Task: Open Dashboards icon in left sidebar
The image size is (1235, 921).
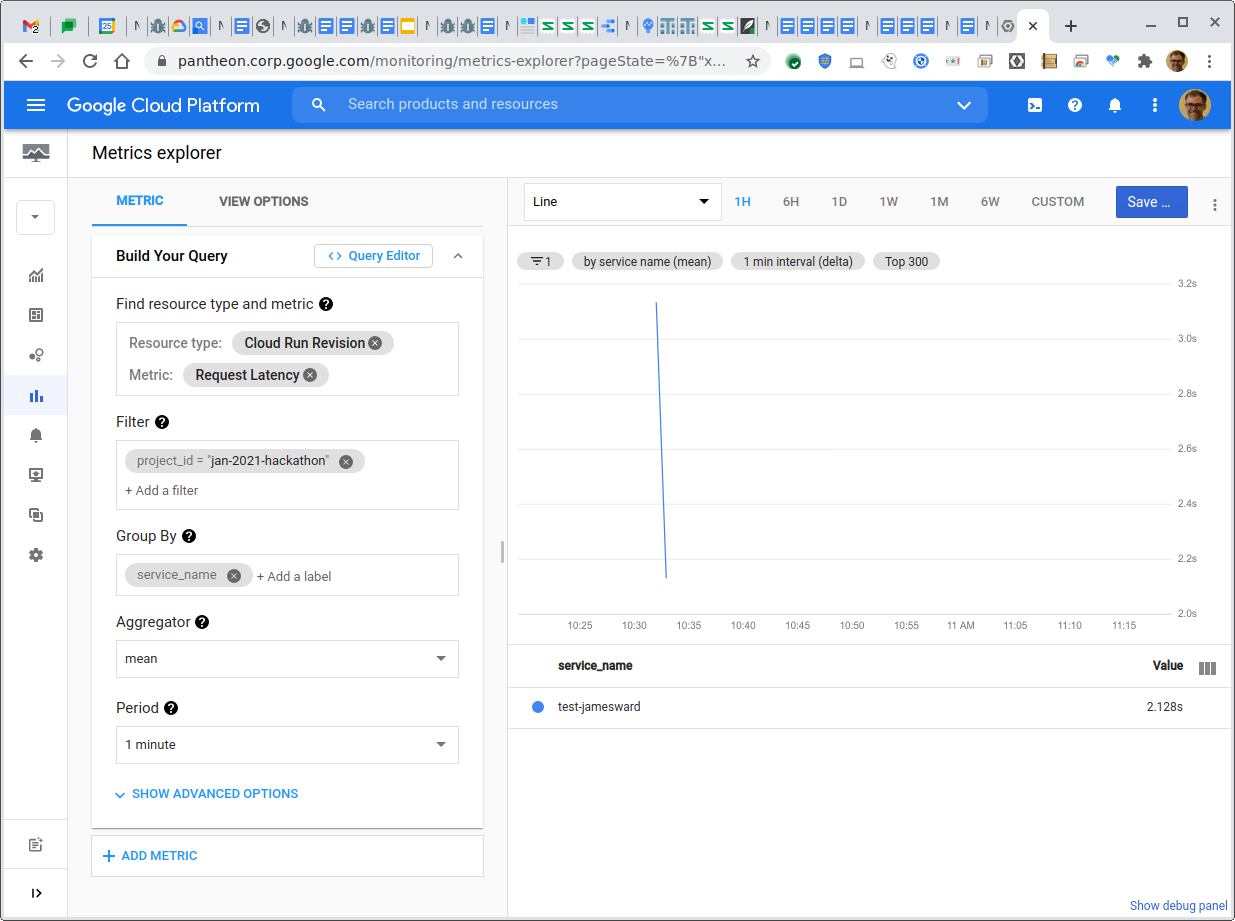Action: (36, 315)
